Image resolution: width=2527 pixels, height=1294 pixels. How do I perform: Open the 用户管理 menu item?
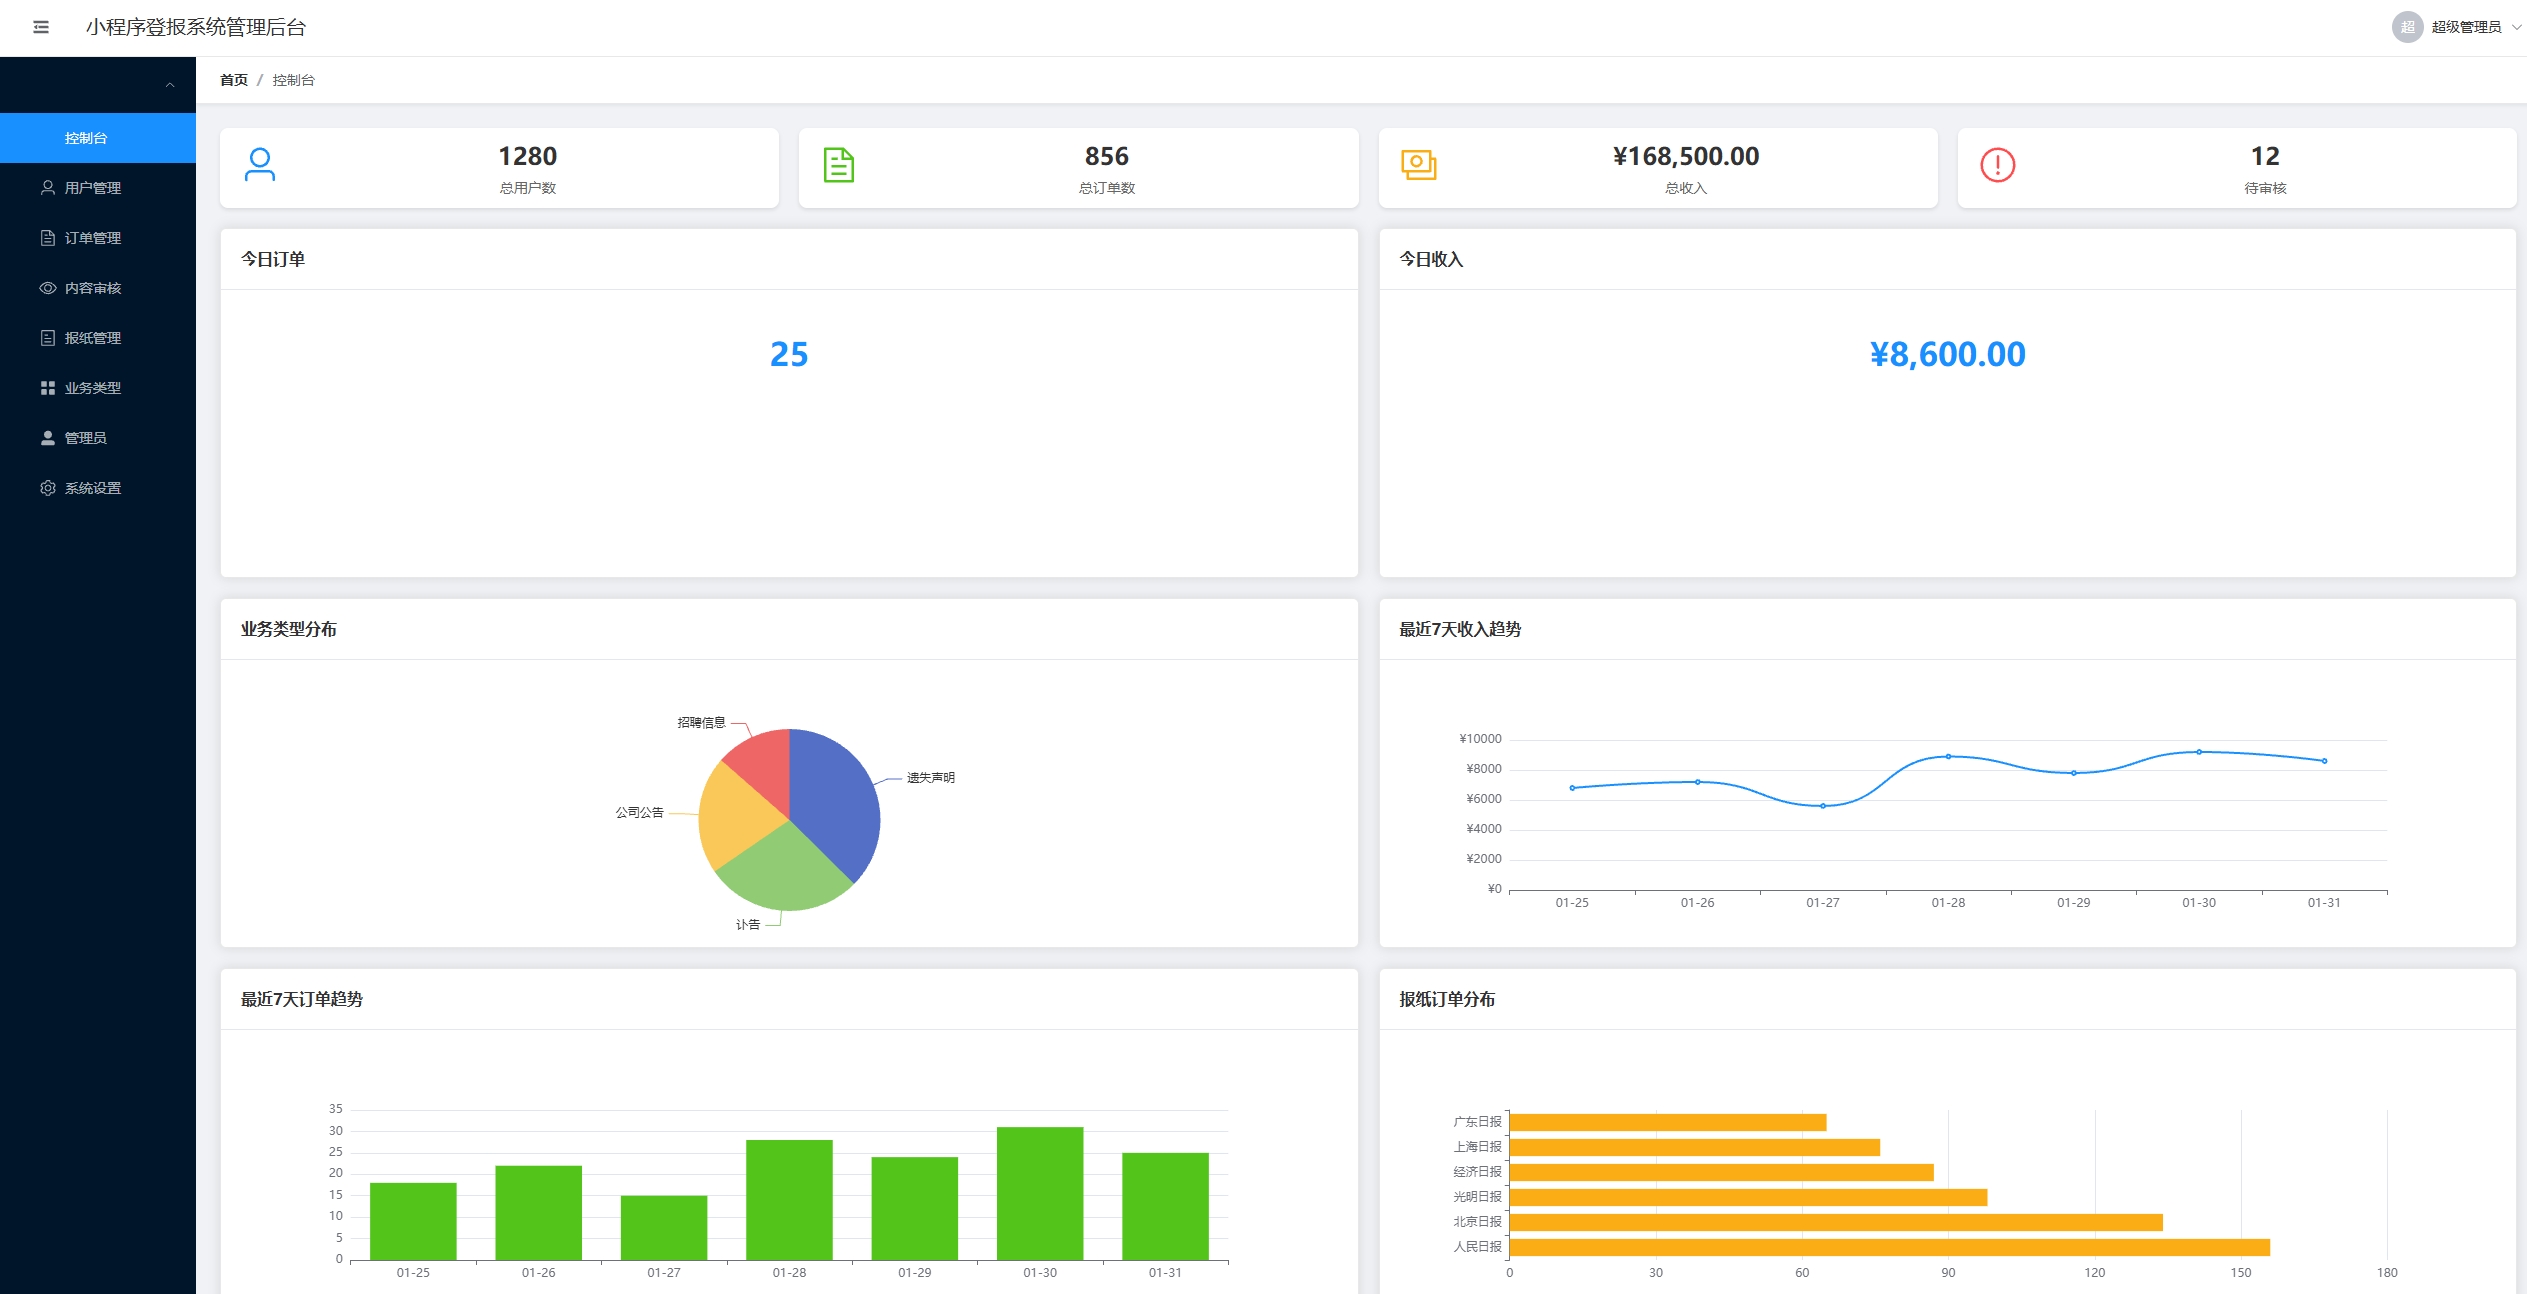[x=92, y=188]
